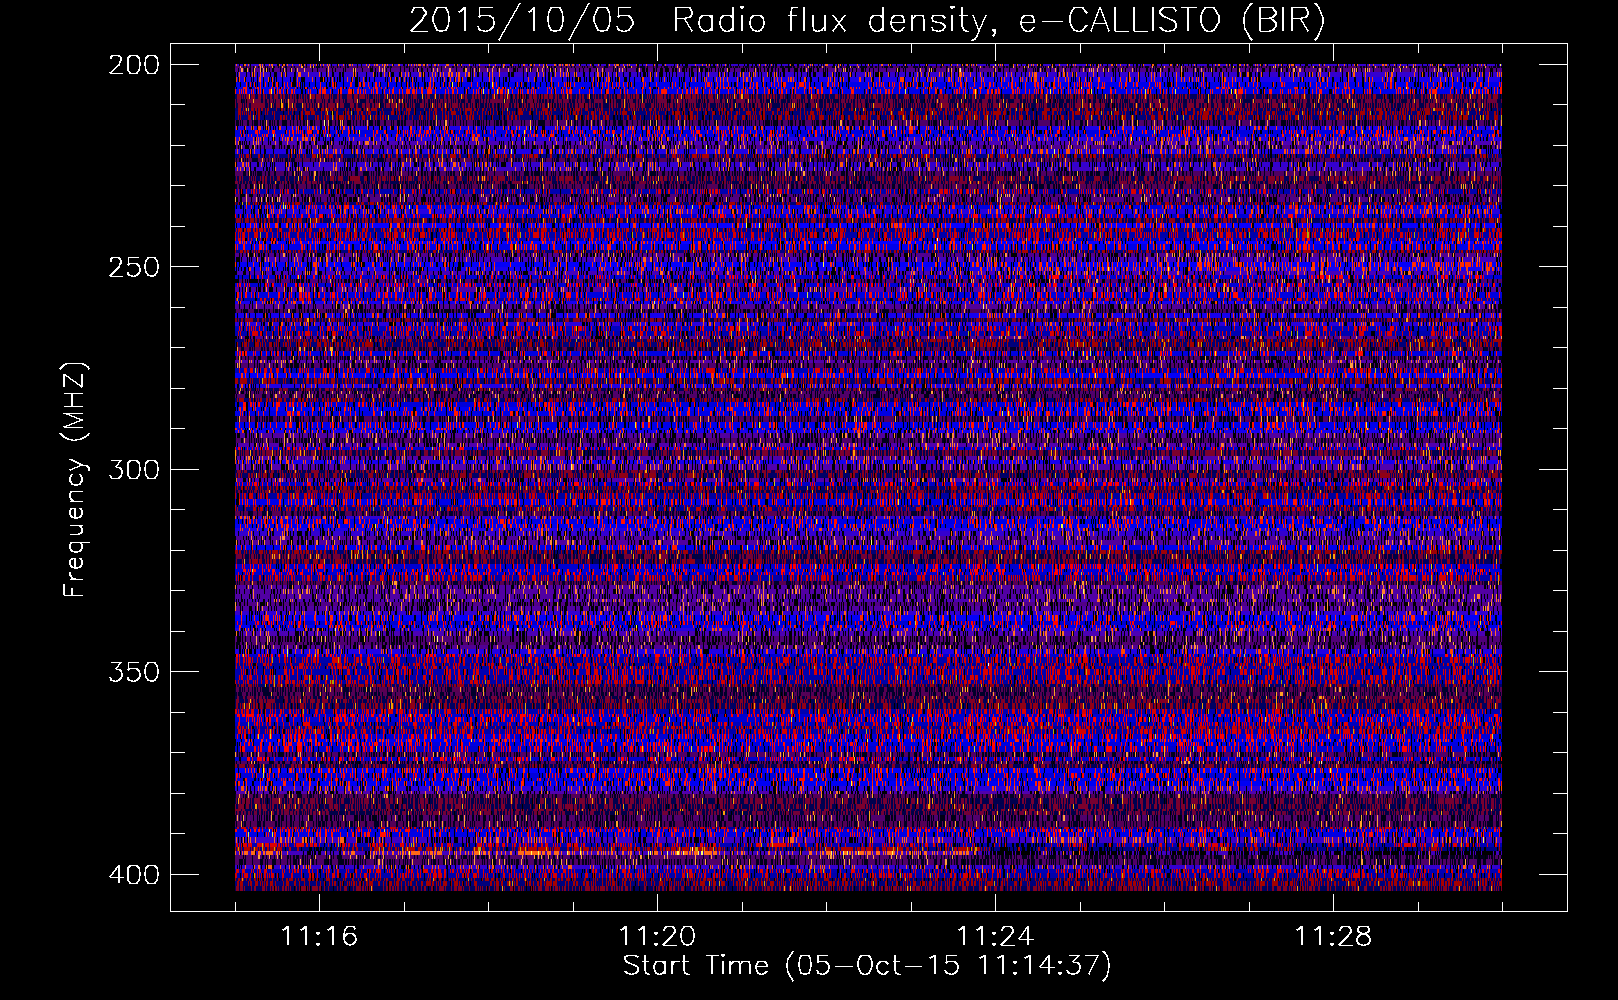Click the 'Start Time (05-Oct-15 11:14:37)' label

[x=867, y=965]
